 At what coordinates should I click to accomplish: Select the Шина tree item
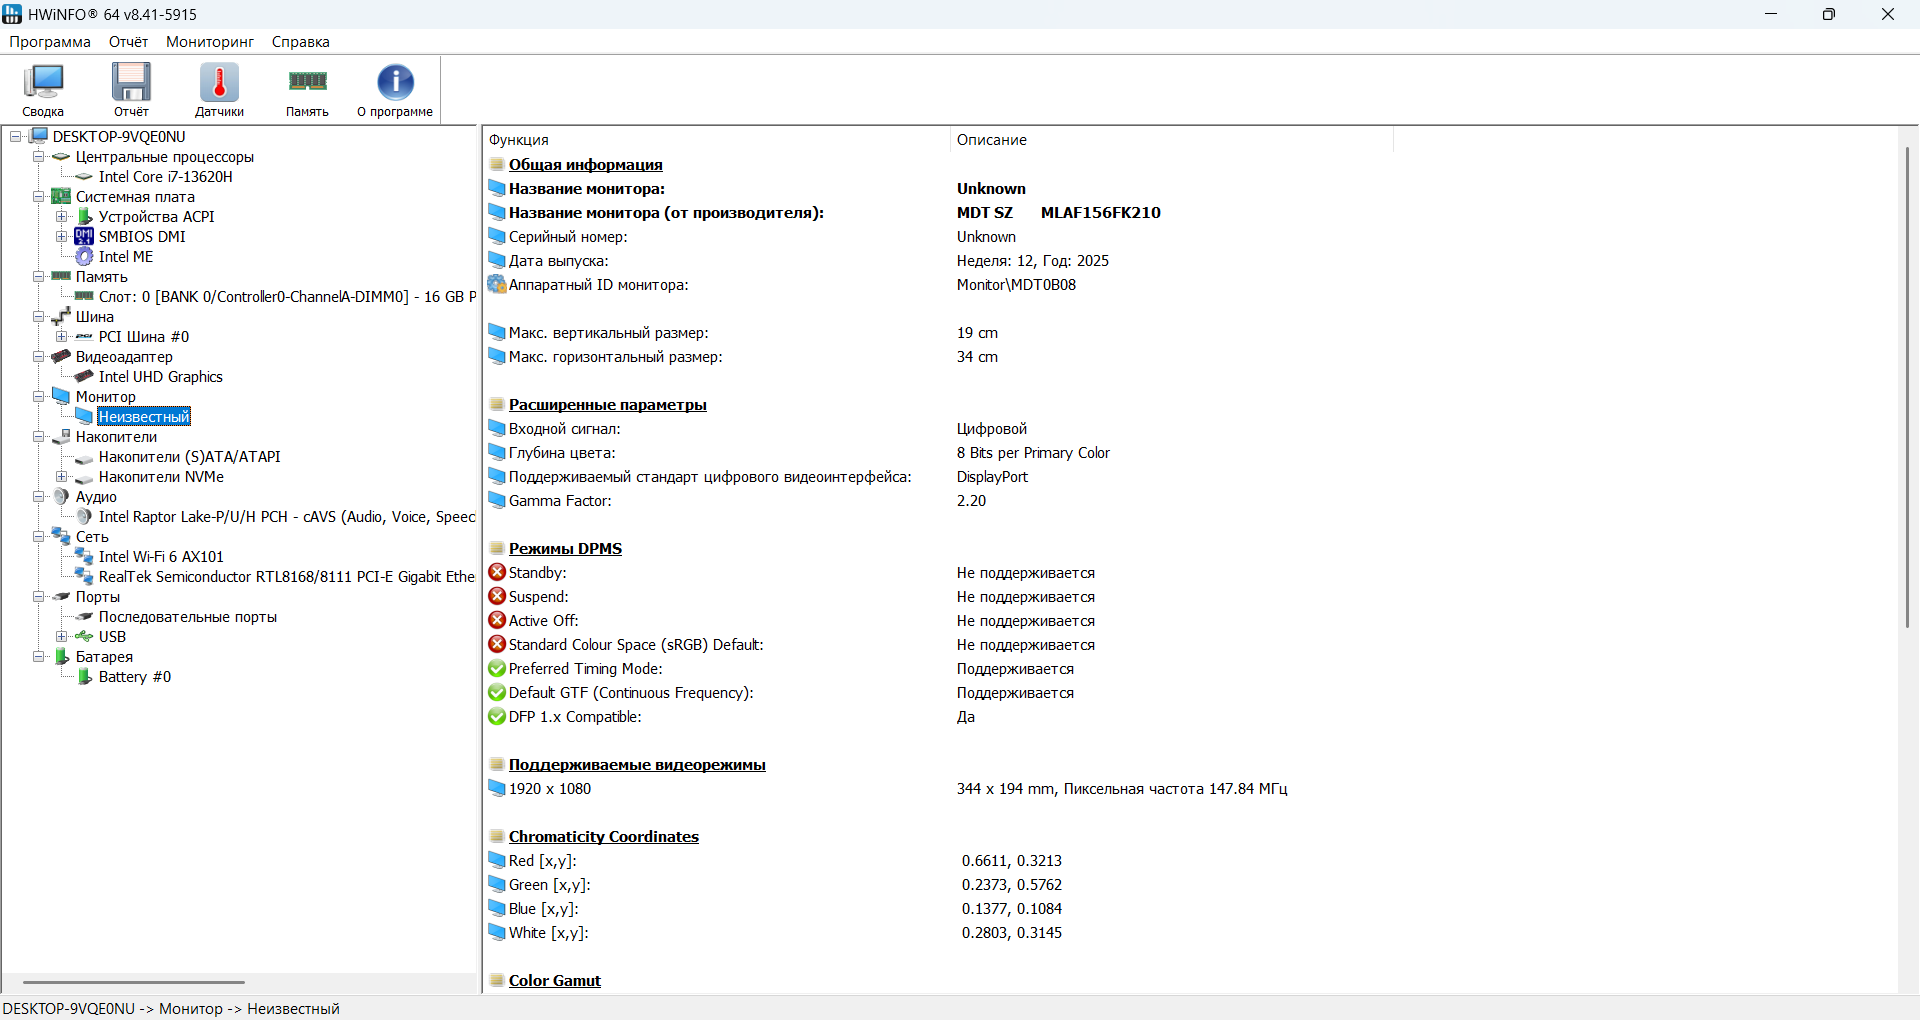point(95,317)
